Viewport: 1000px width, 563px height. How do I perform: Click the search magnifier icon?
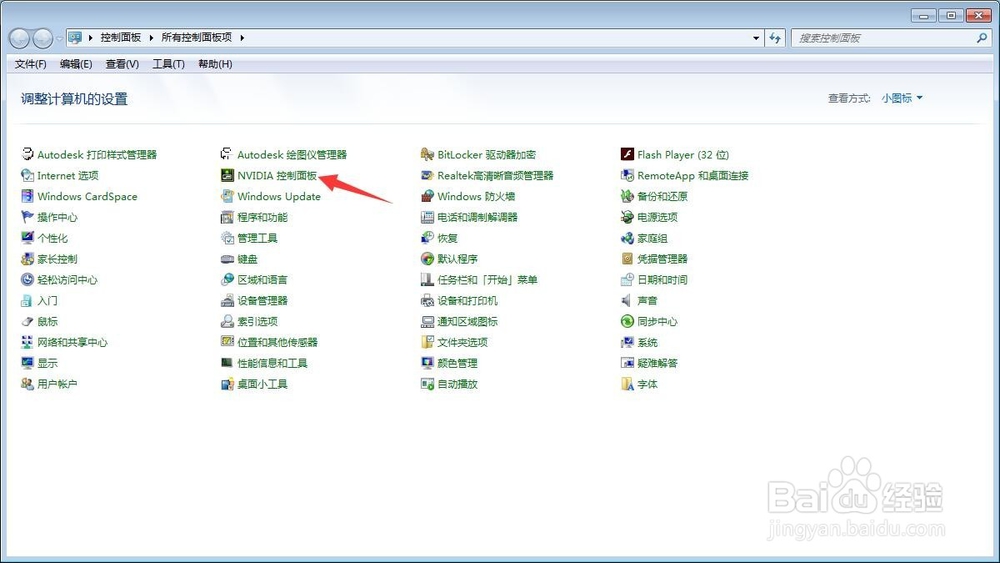[x=982, y=38]
